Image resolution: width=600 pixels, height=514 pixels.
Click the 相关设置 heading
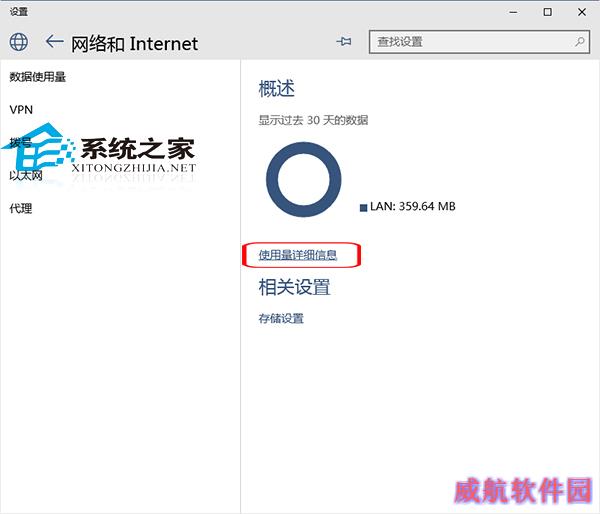[x=294, y=287]
